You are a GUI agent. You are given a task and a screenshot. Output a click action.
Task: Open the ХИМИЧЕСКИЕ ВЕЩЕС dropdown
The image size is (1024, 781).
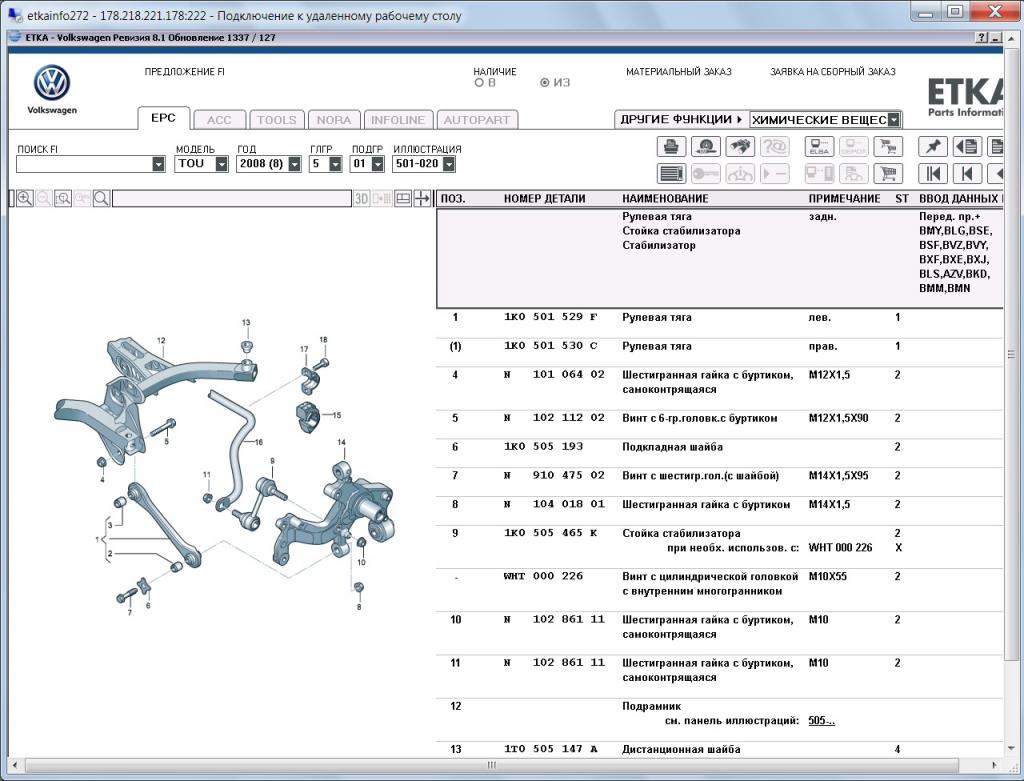(893, 120)
